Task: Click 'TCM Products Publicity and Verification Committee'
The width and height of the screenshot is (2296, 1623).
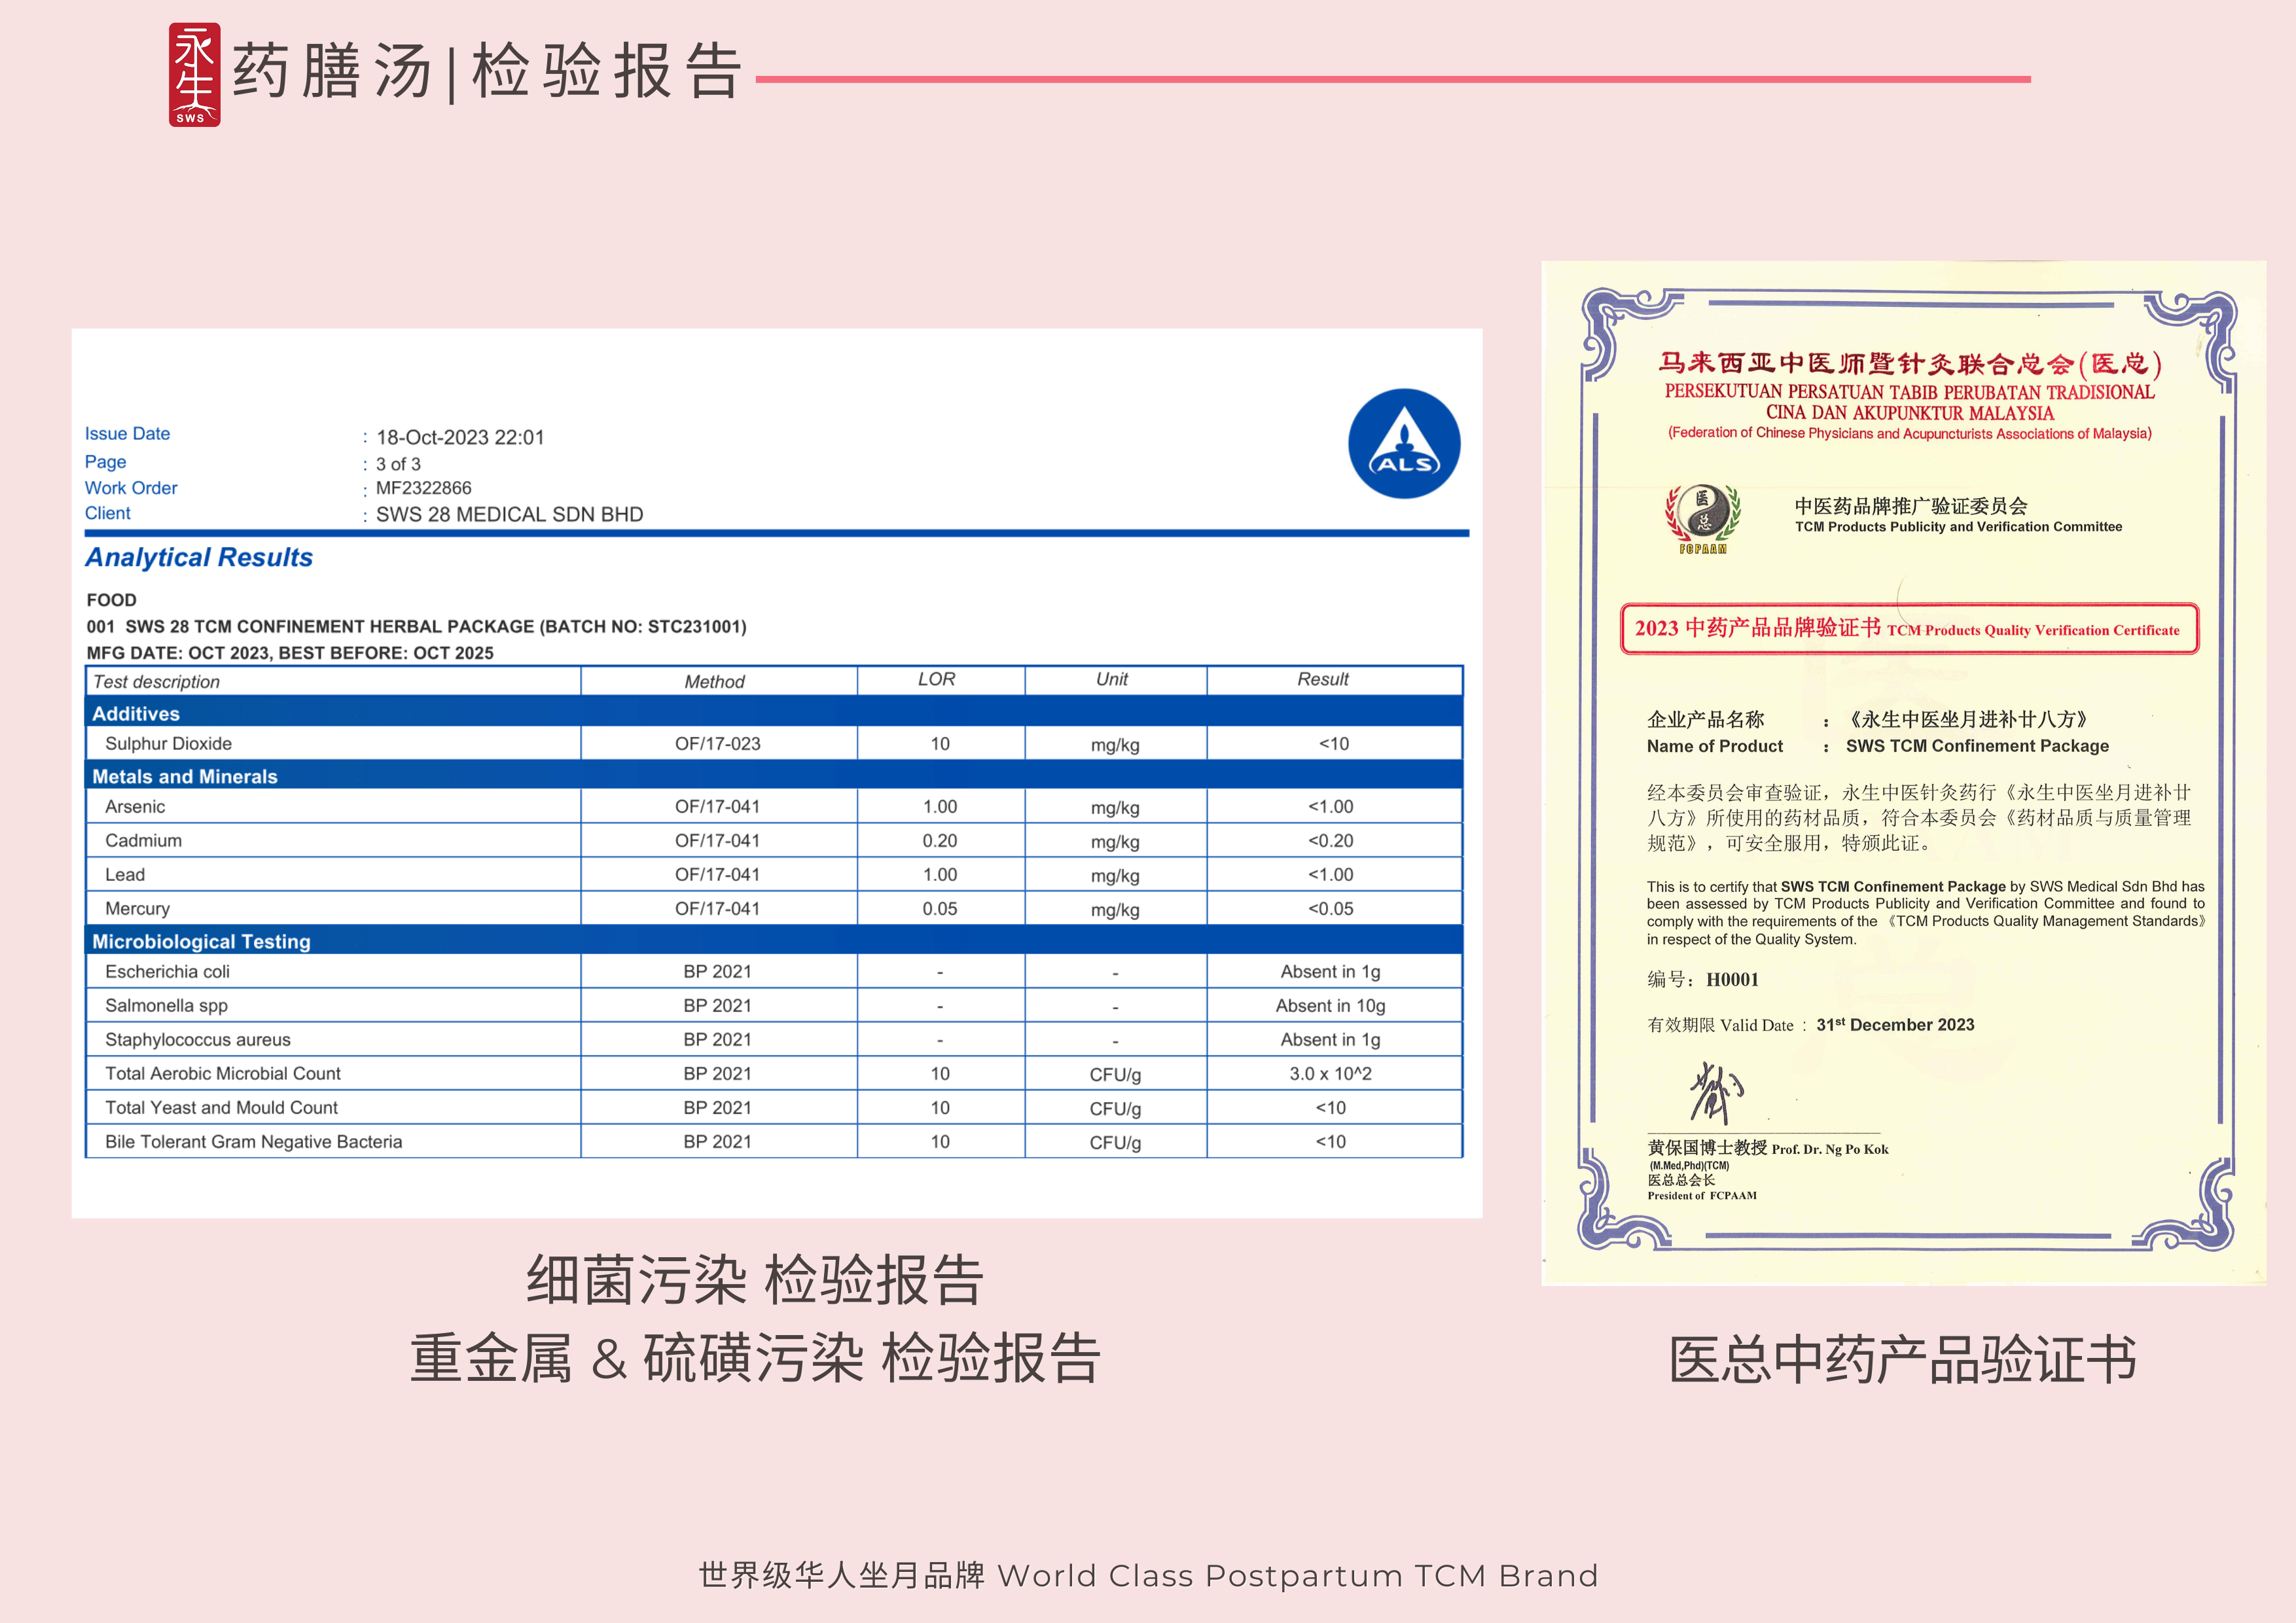Action: click(x=1958, y=527)
